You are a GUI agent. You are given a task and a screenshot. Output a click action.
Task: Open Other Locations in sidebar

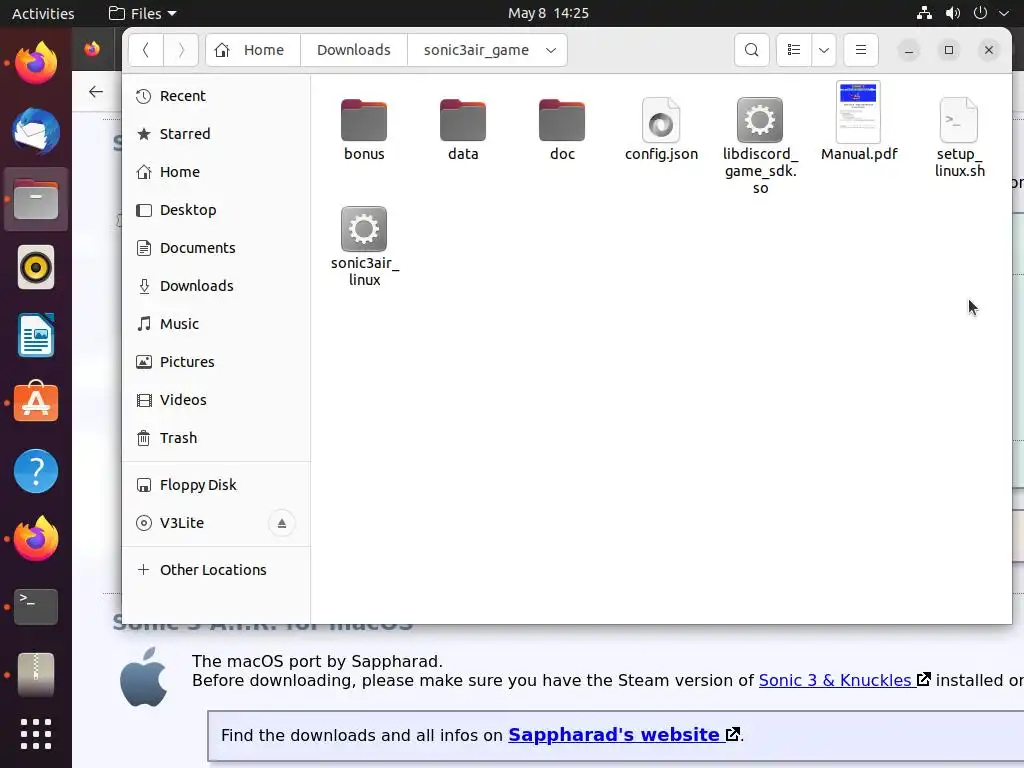[216, 569]
